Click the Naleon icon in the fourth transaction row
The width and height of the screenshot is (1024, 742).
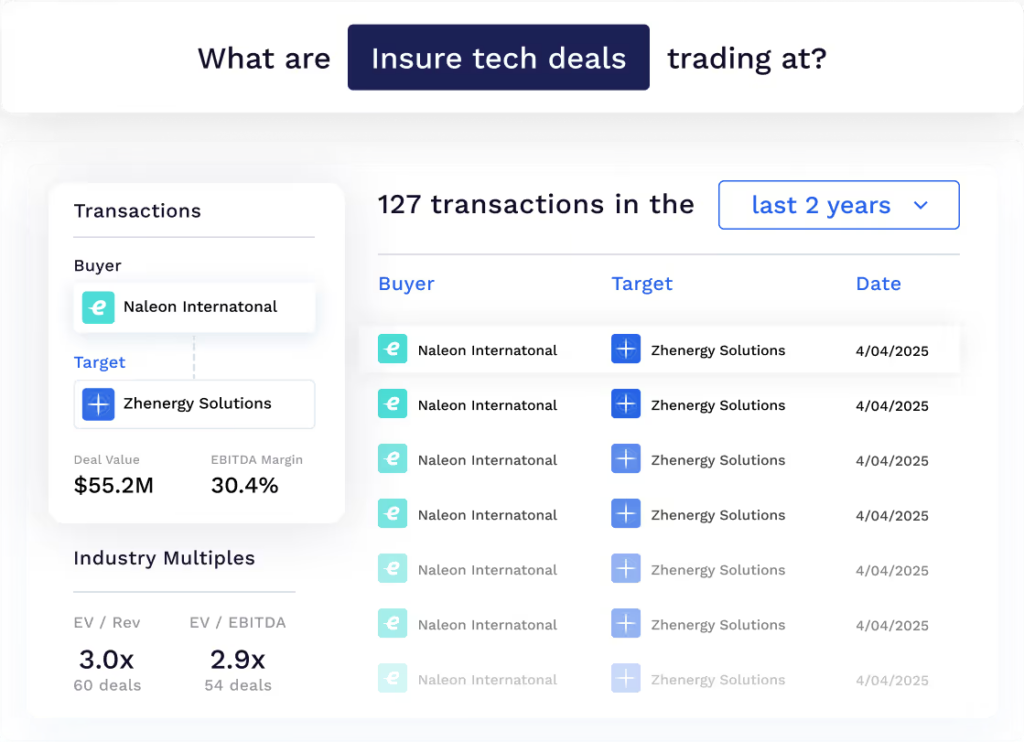[x=393, y=514]
